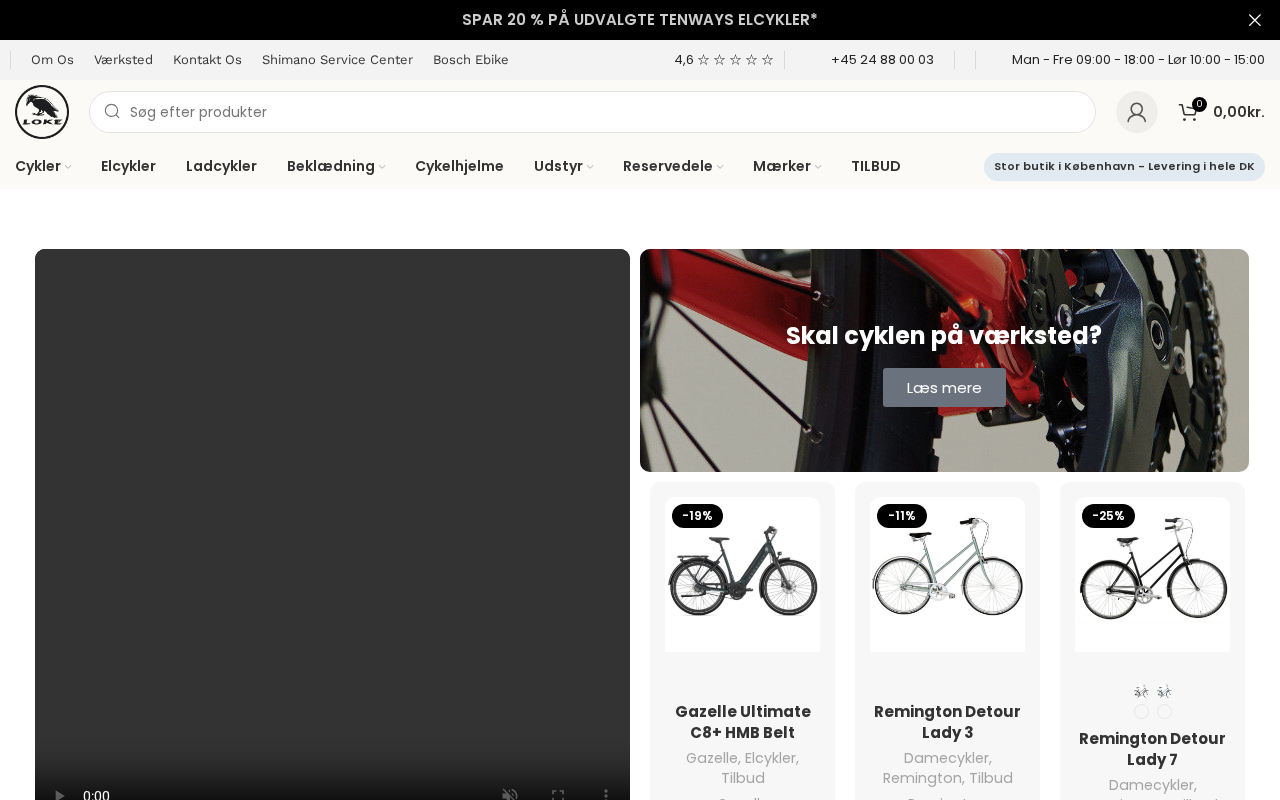Image resolution: width=1280 pixels, height=800 pixels.
Task: Open the Kontakt Os page
Action: (207, 60)
